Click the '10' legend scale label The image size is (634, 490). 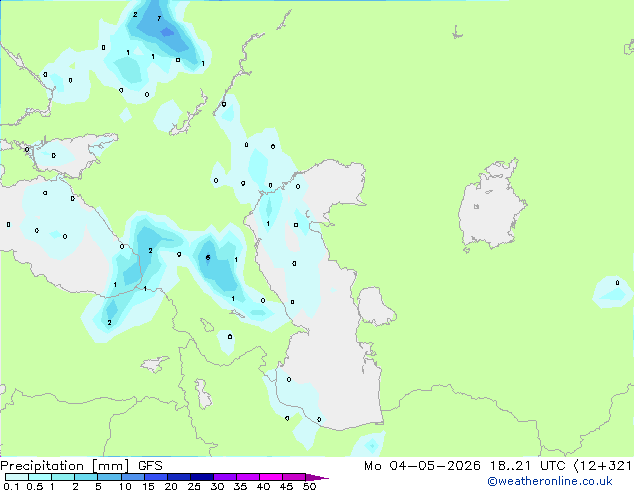pyautogui.click(x=125, y=486)
